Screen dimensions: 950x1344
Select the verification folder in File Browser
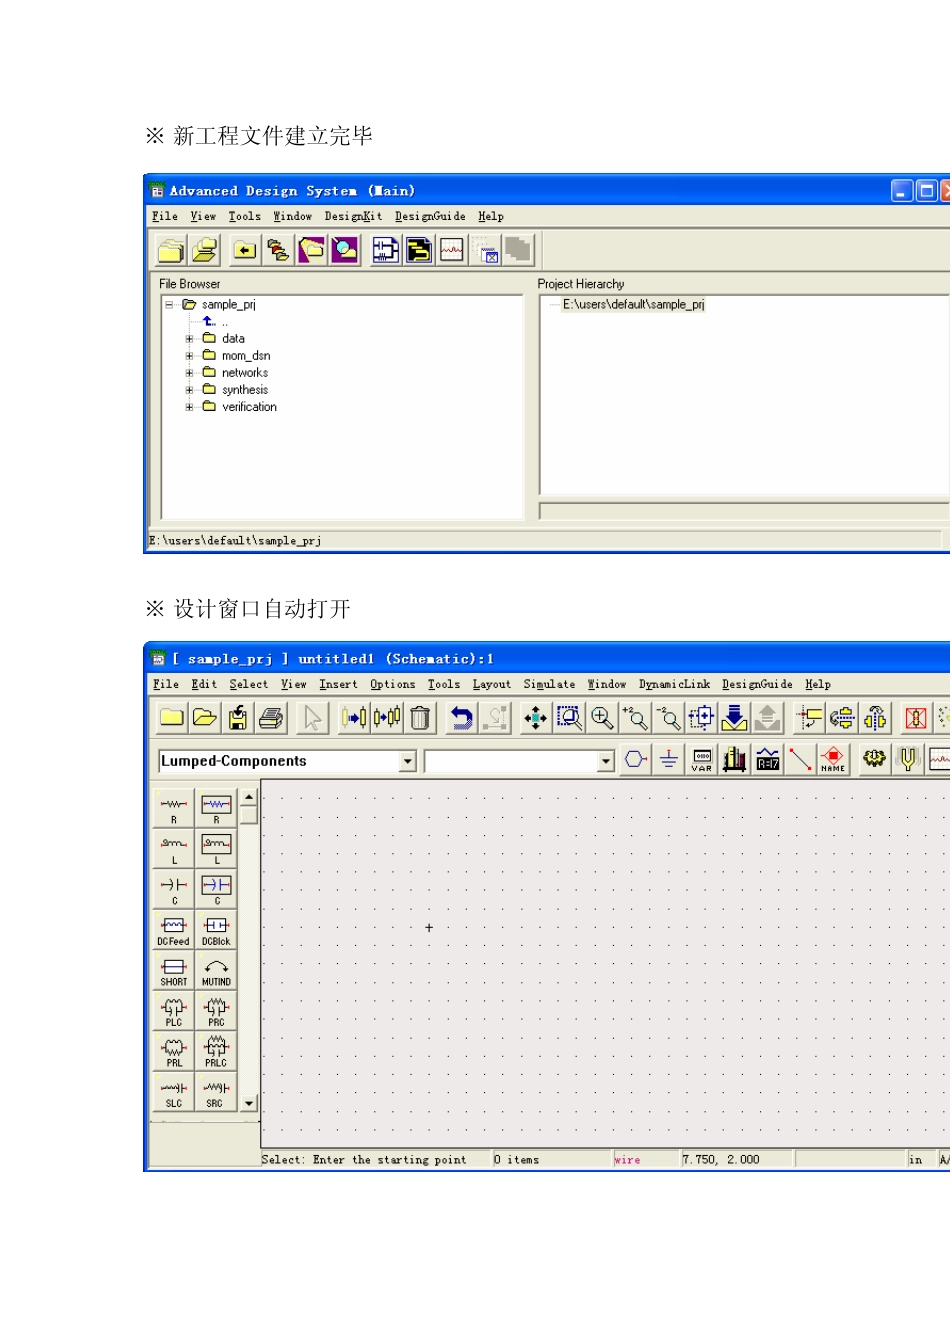(249, 407)
